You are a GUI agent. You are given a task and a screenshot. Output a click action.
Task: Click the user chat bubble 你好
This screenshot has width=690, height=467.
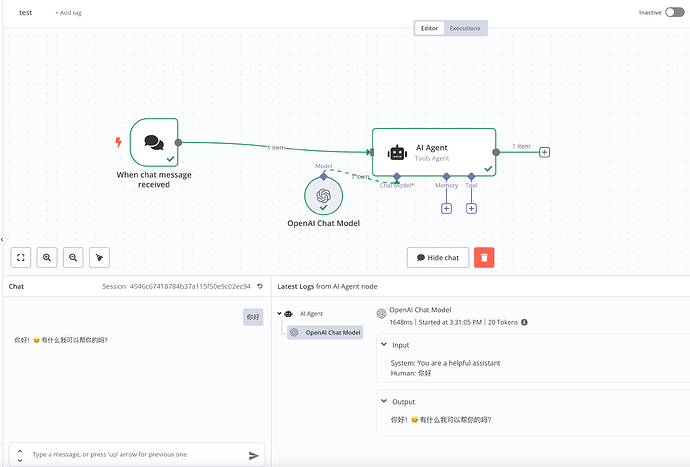pos(253,317)
